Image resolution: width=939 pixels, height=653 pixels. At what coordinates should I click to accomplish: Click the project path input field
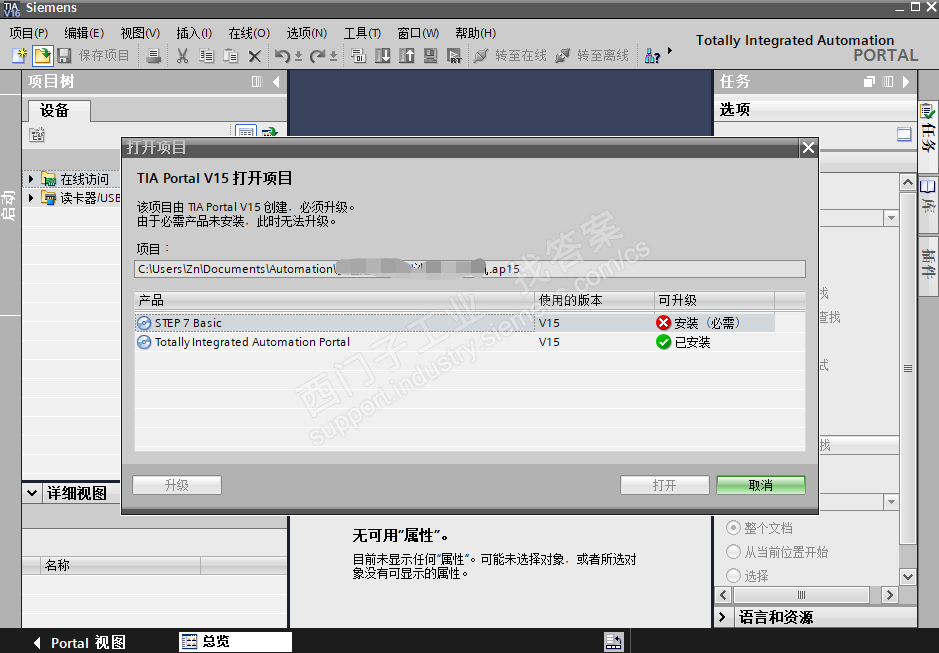point(470,269)
